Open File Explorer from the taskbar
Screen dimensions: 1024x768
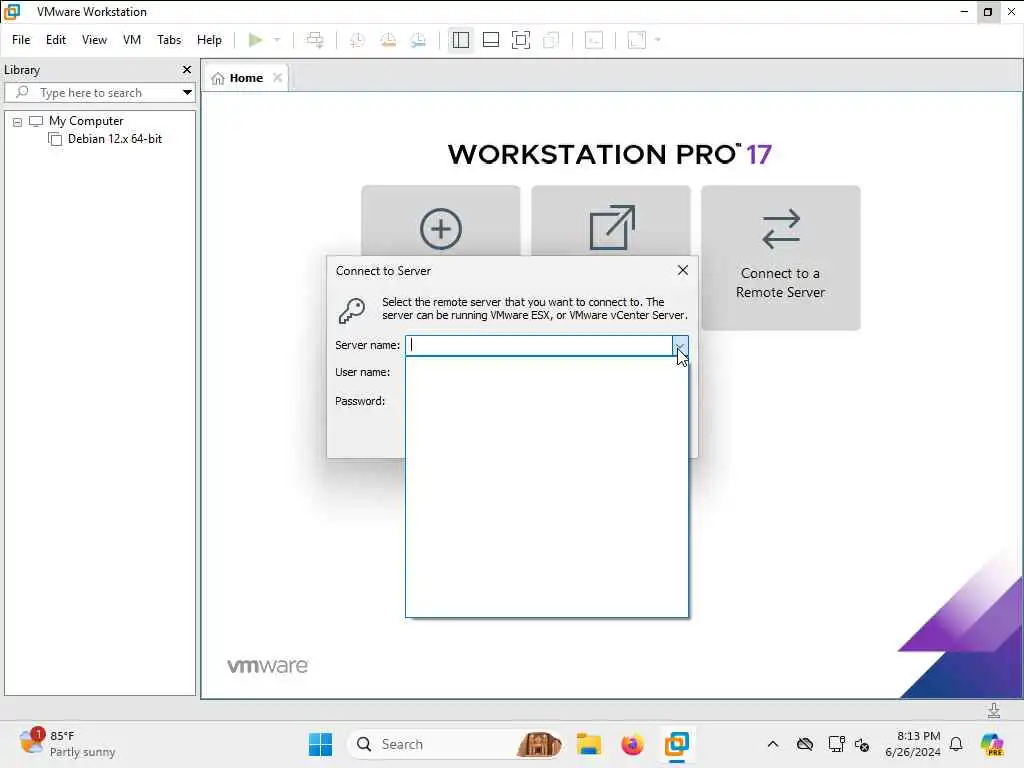point(588,744)
